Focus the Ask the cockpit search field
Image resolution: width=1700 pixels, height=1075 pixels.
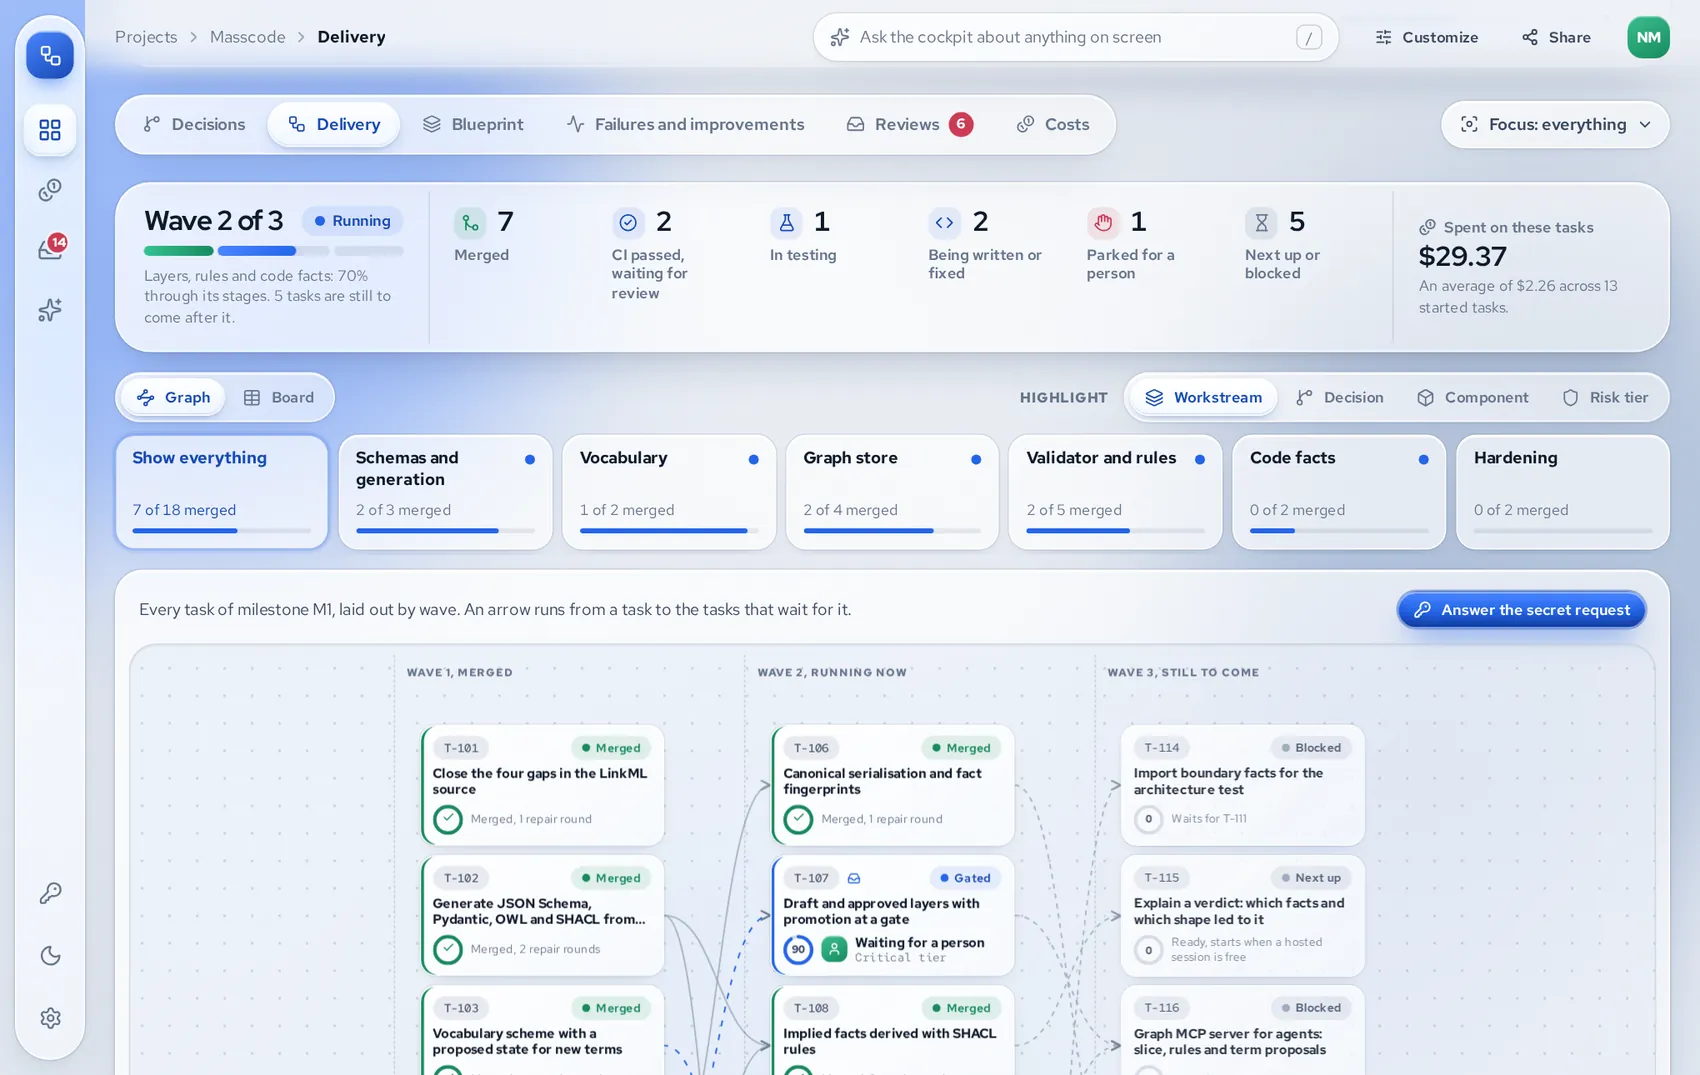(x=1075, y=37)
